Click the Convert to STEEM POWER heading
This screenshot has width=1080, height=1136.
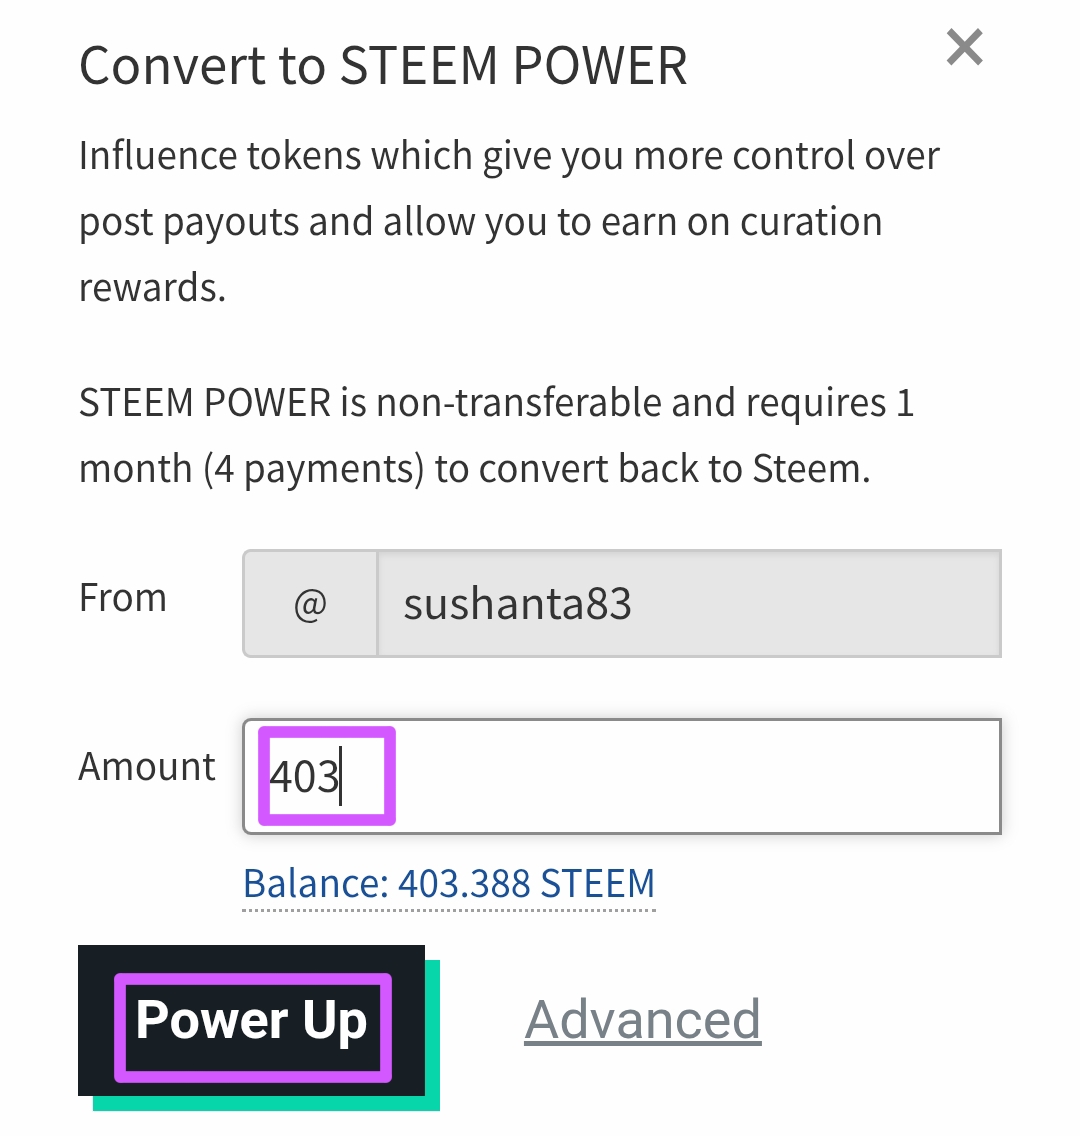(382, 66)
